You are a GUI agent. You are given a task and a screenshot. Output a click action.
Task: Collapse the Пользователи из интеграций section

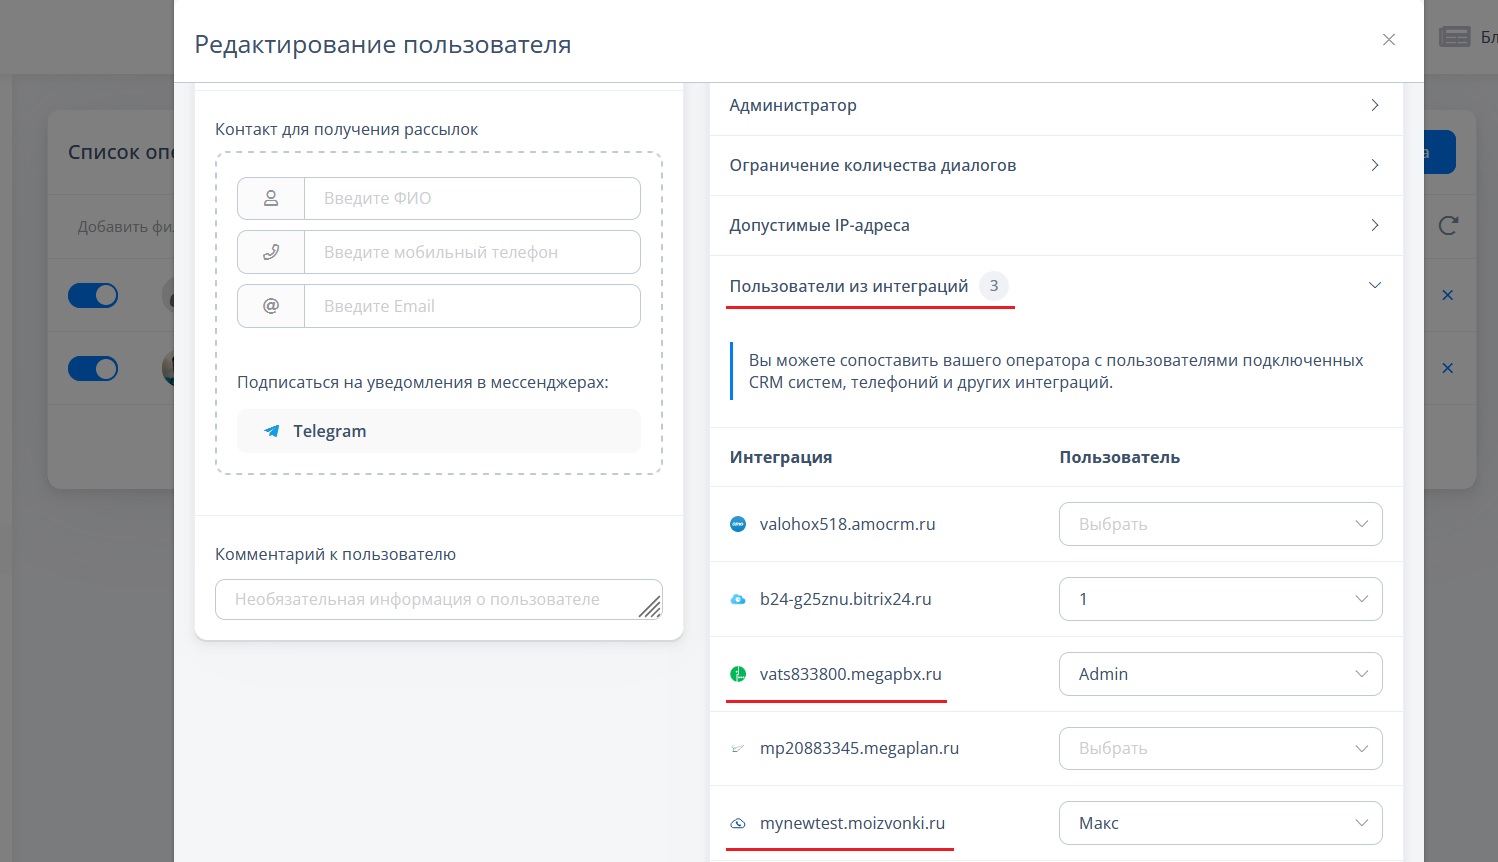click(x=1056, y=286)
